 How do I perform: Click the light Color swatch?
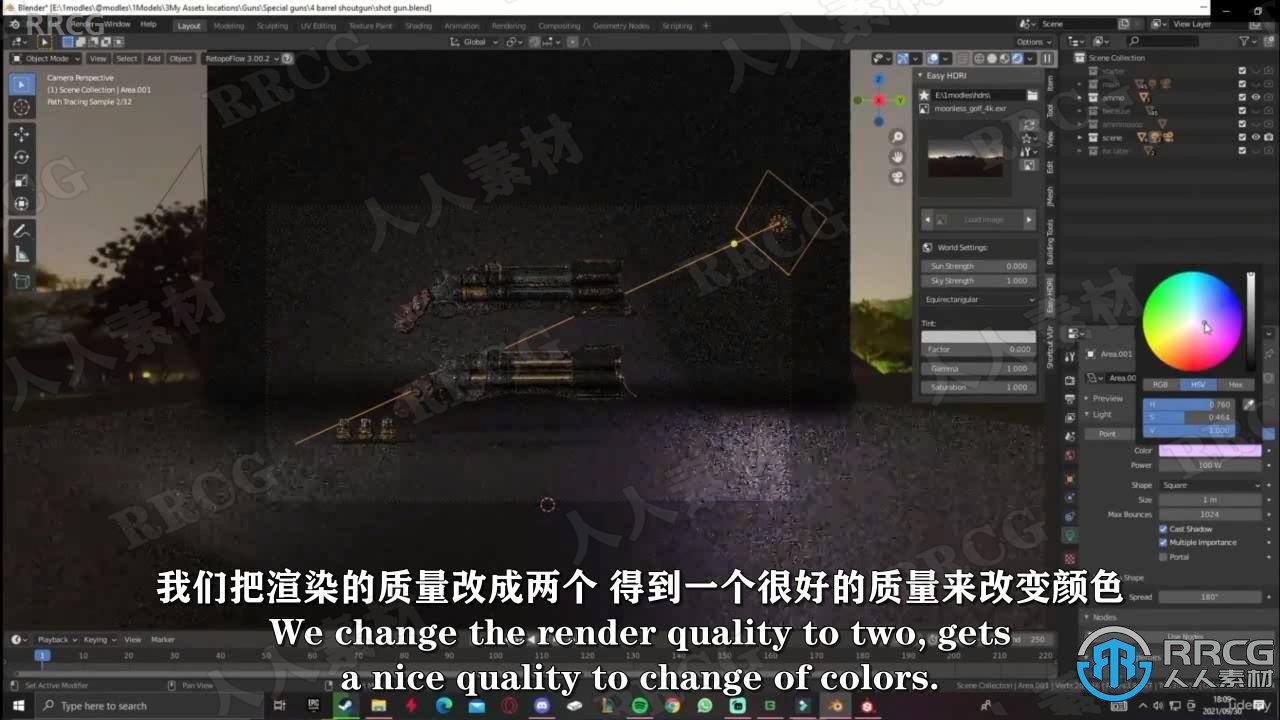click(1210, 451)
